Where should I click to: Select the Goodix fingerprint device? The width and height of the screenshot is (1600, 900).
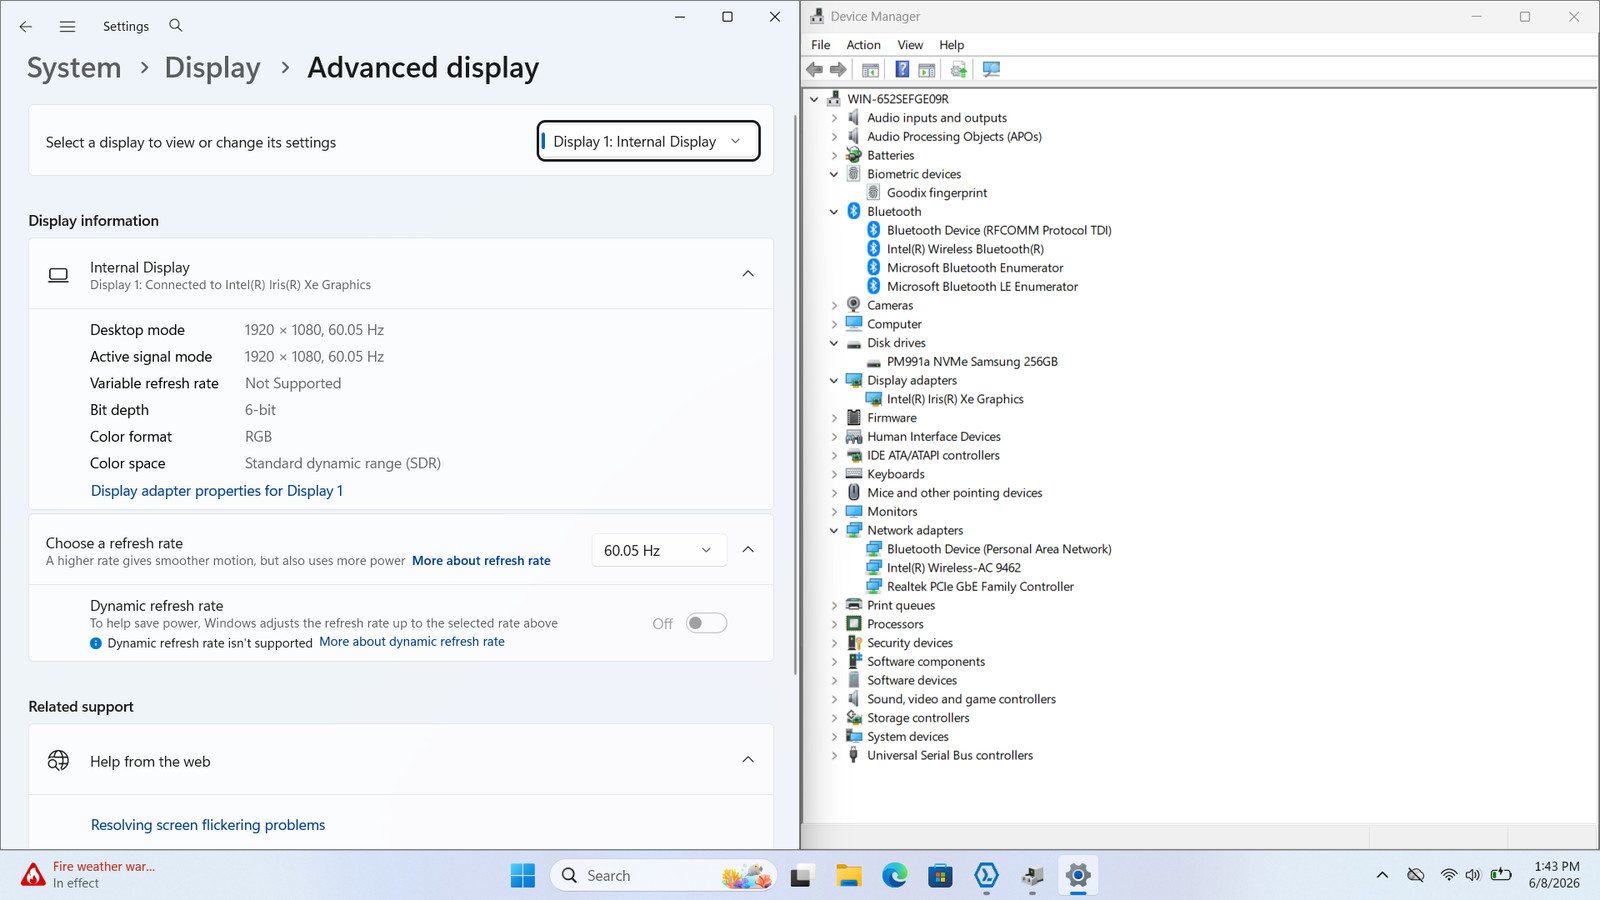coord(937,193)
